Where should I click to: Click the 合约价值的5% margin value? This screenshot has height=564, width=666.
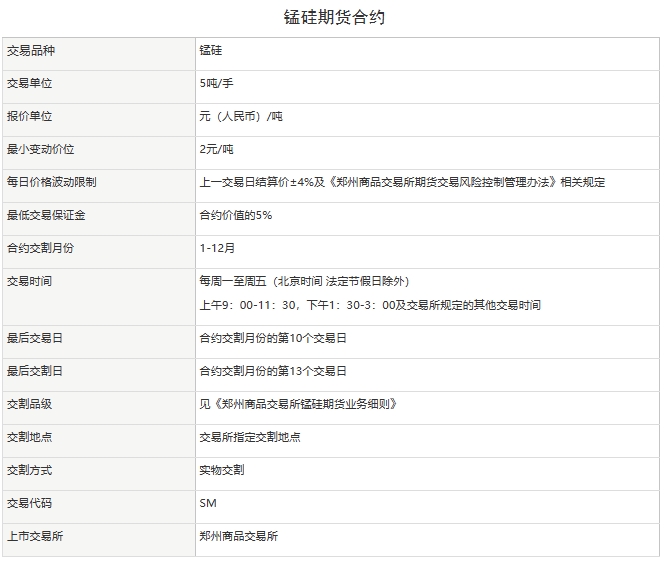236,215
